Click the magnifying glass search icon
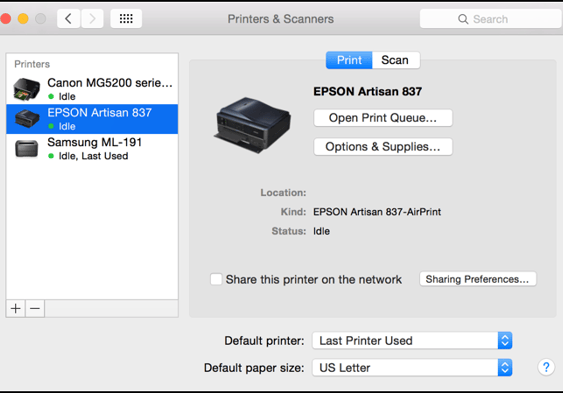 463,19
